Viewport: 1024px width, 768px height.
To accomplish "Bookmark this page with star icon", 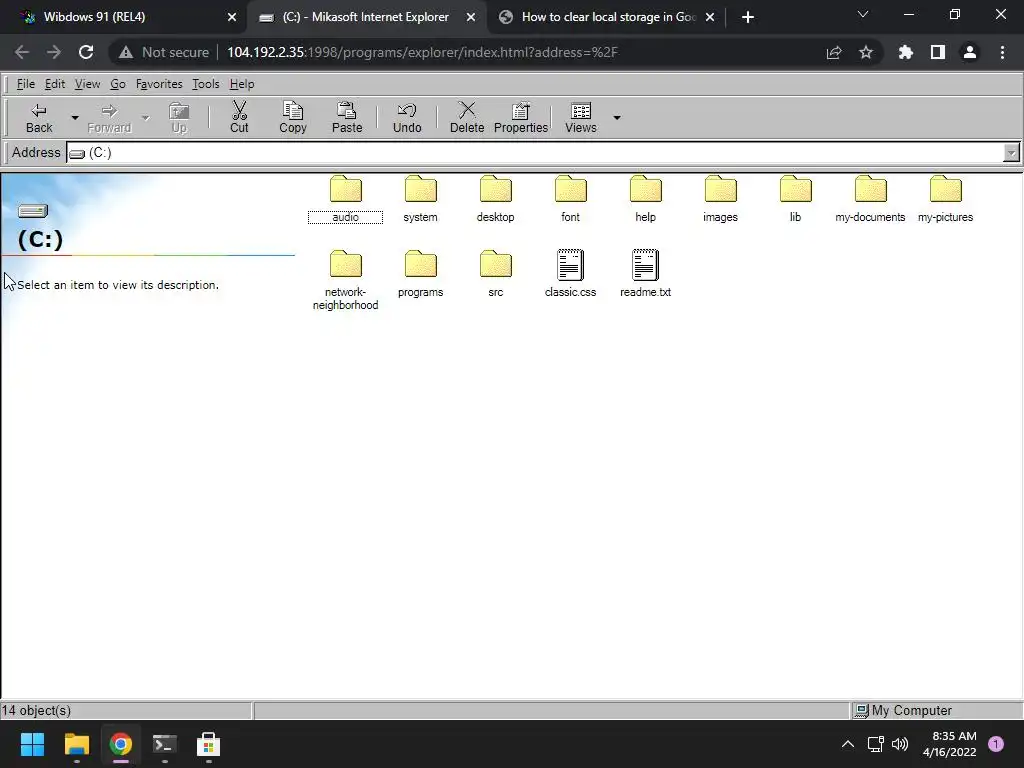I will coord(865,52).
